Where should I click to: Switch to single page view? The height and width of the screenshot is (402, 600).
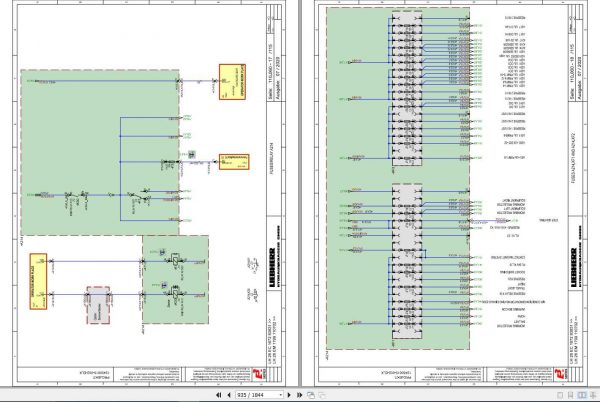coord(560,395)
